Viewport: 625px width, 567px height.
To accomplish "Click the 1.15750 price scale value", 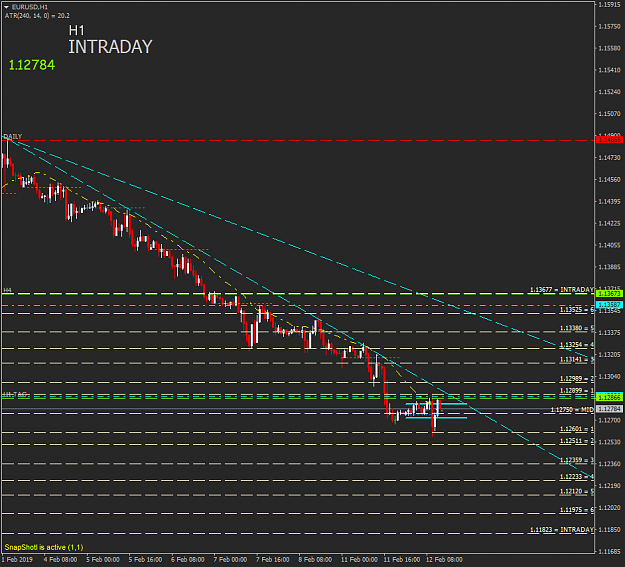I will tap(609, 26).
